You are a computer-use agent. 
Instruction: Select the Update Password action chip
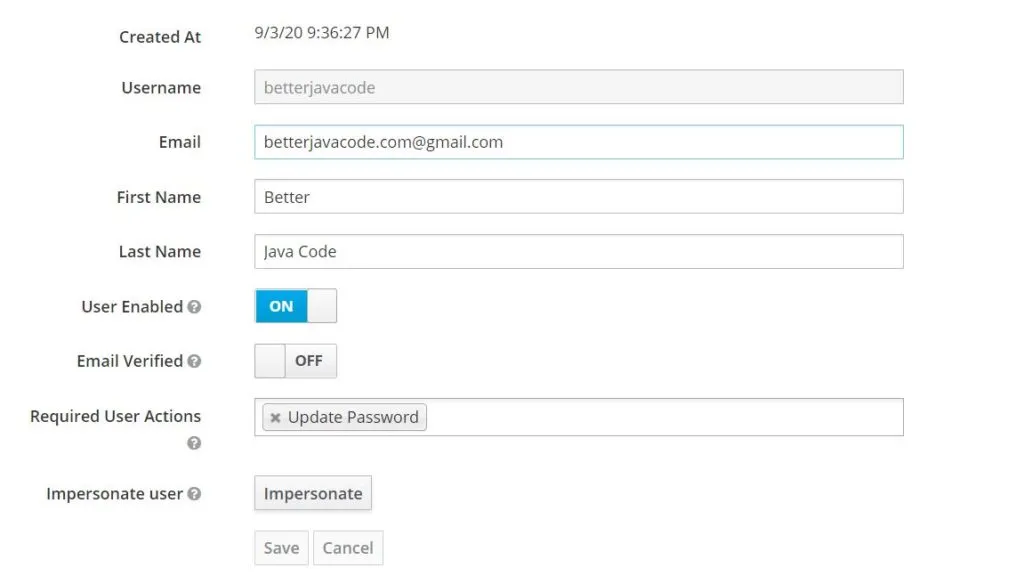352,417
